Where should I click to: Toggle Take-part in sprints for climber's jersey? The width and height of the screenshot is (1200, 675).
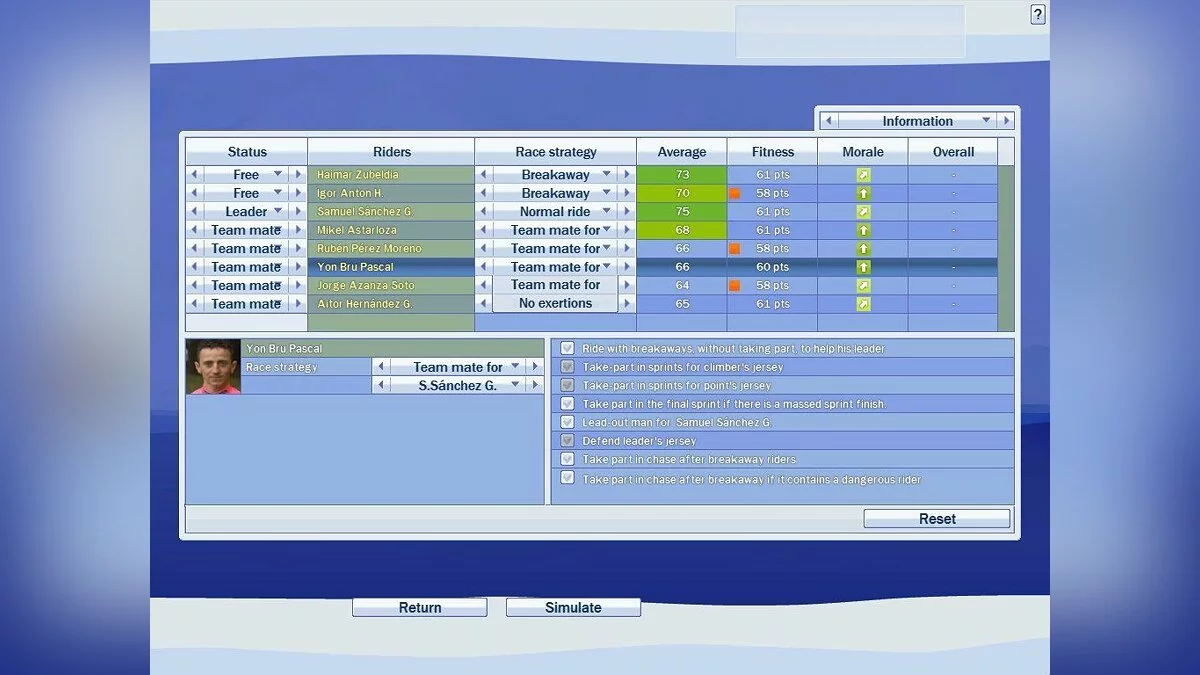567,367
